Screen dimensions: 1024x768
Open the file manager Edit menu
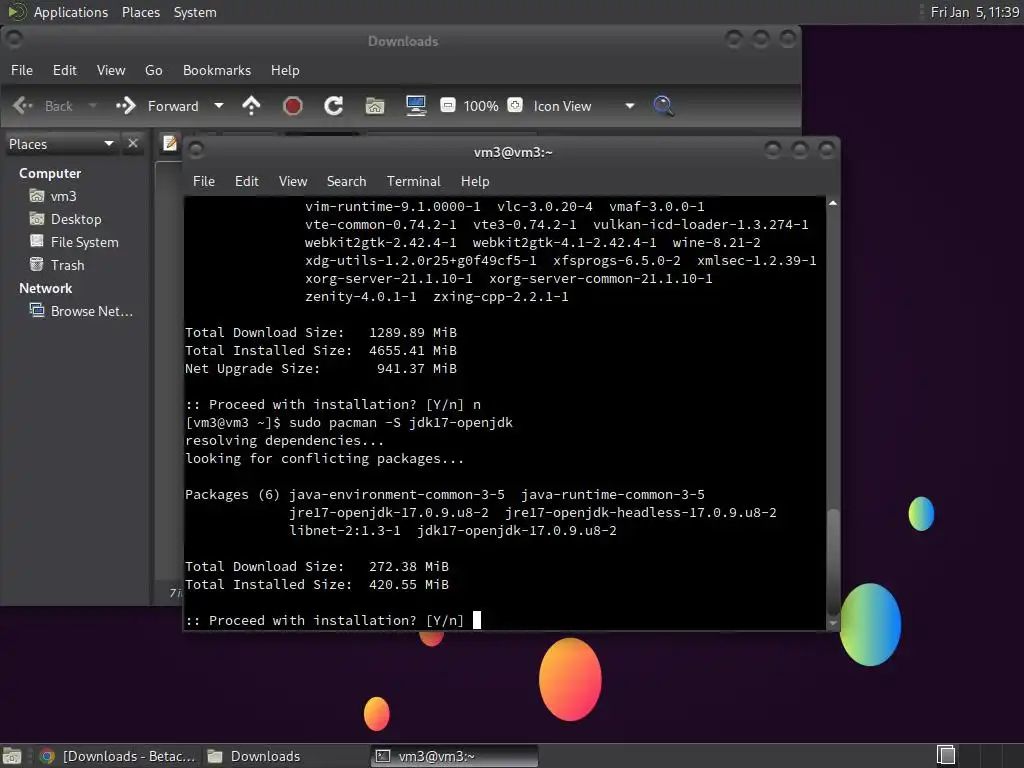click(x=65, y=70)
